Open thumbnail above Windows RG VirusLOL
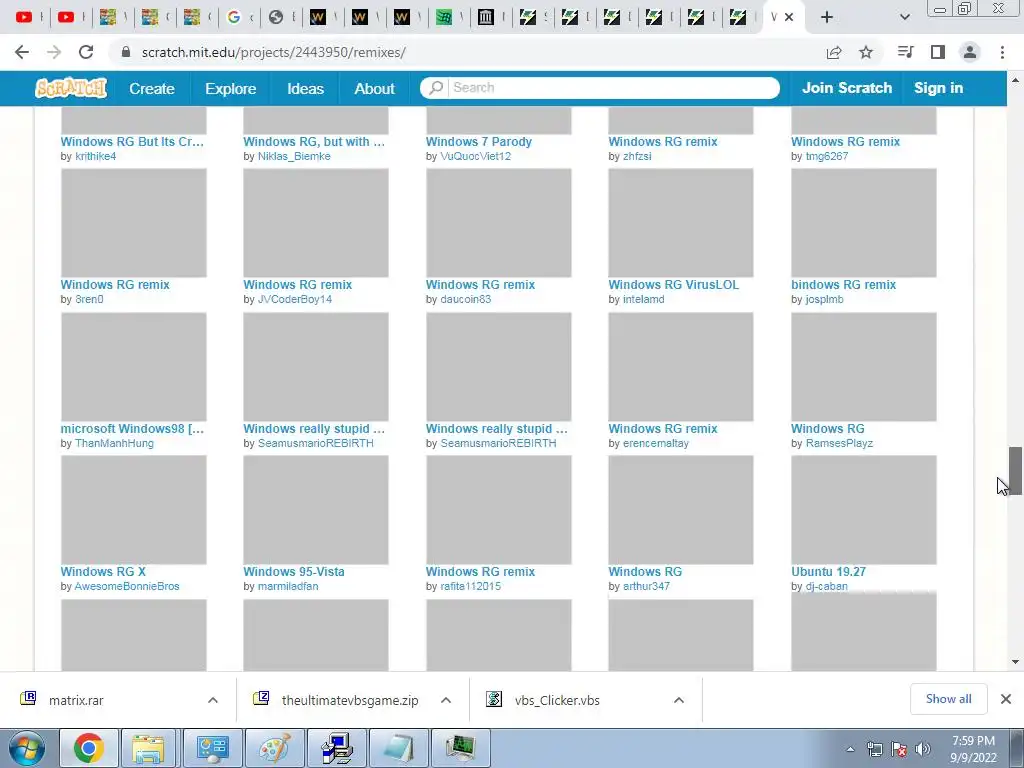1024x768 pixels. tap(680, 223)
